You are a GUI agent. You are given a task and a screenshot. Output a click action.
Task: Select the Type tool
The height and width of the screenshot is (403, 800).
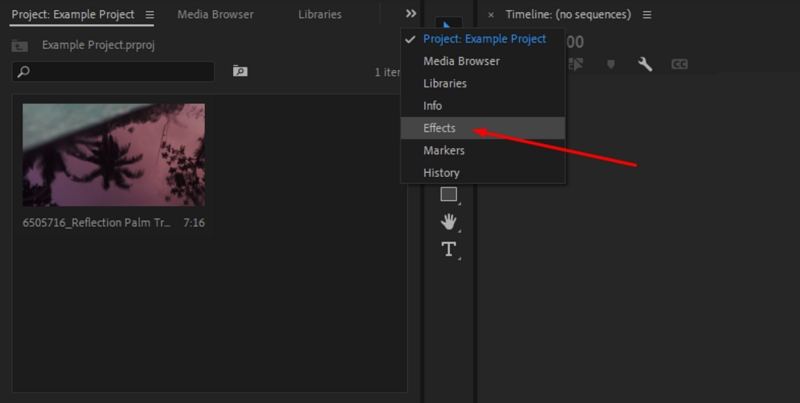449,249
